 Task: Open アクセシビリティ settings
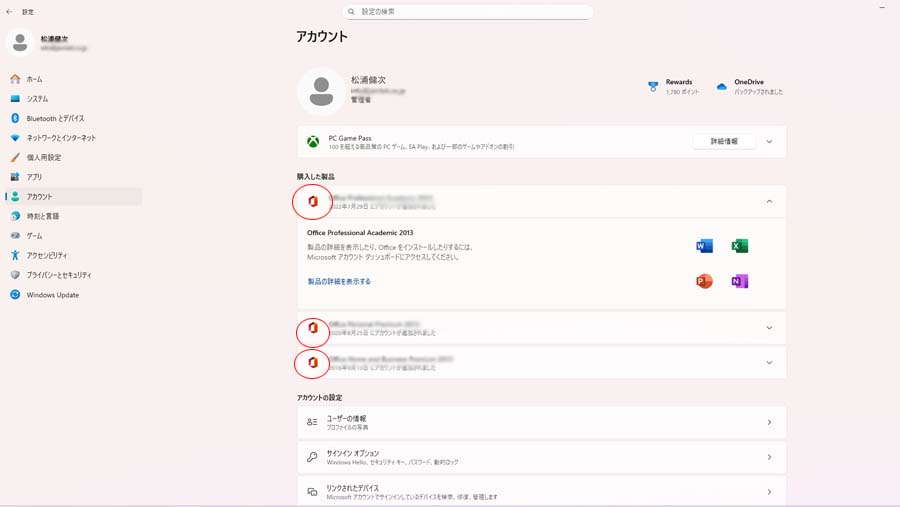(46, 255)
